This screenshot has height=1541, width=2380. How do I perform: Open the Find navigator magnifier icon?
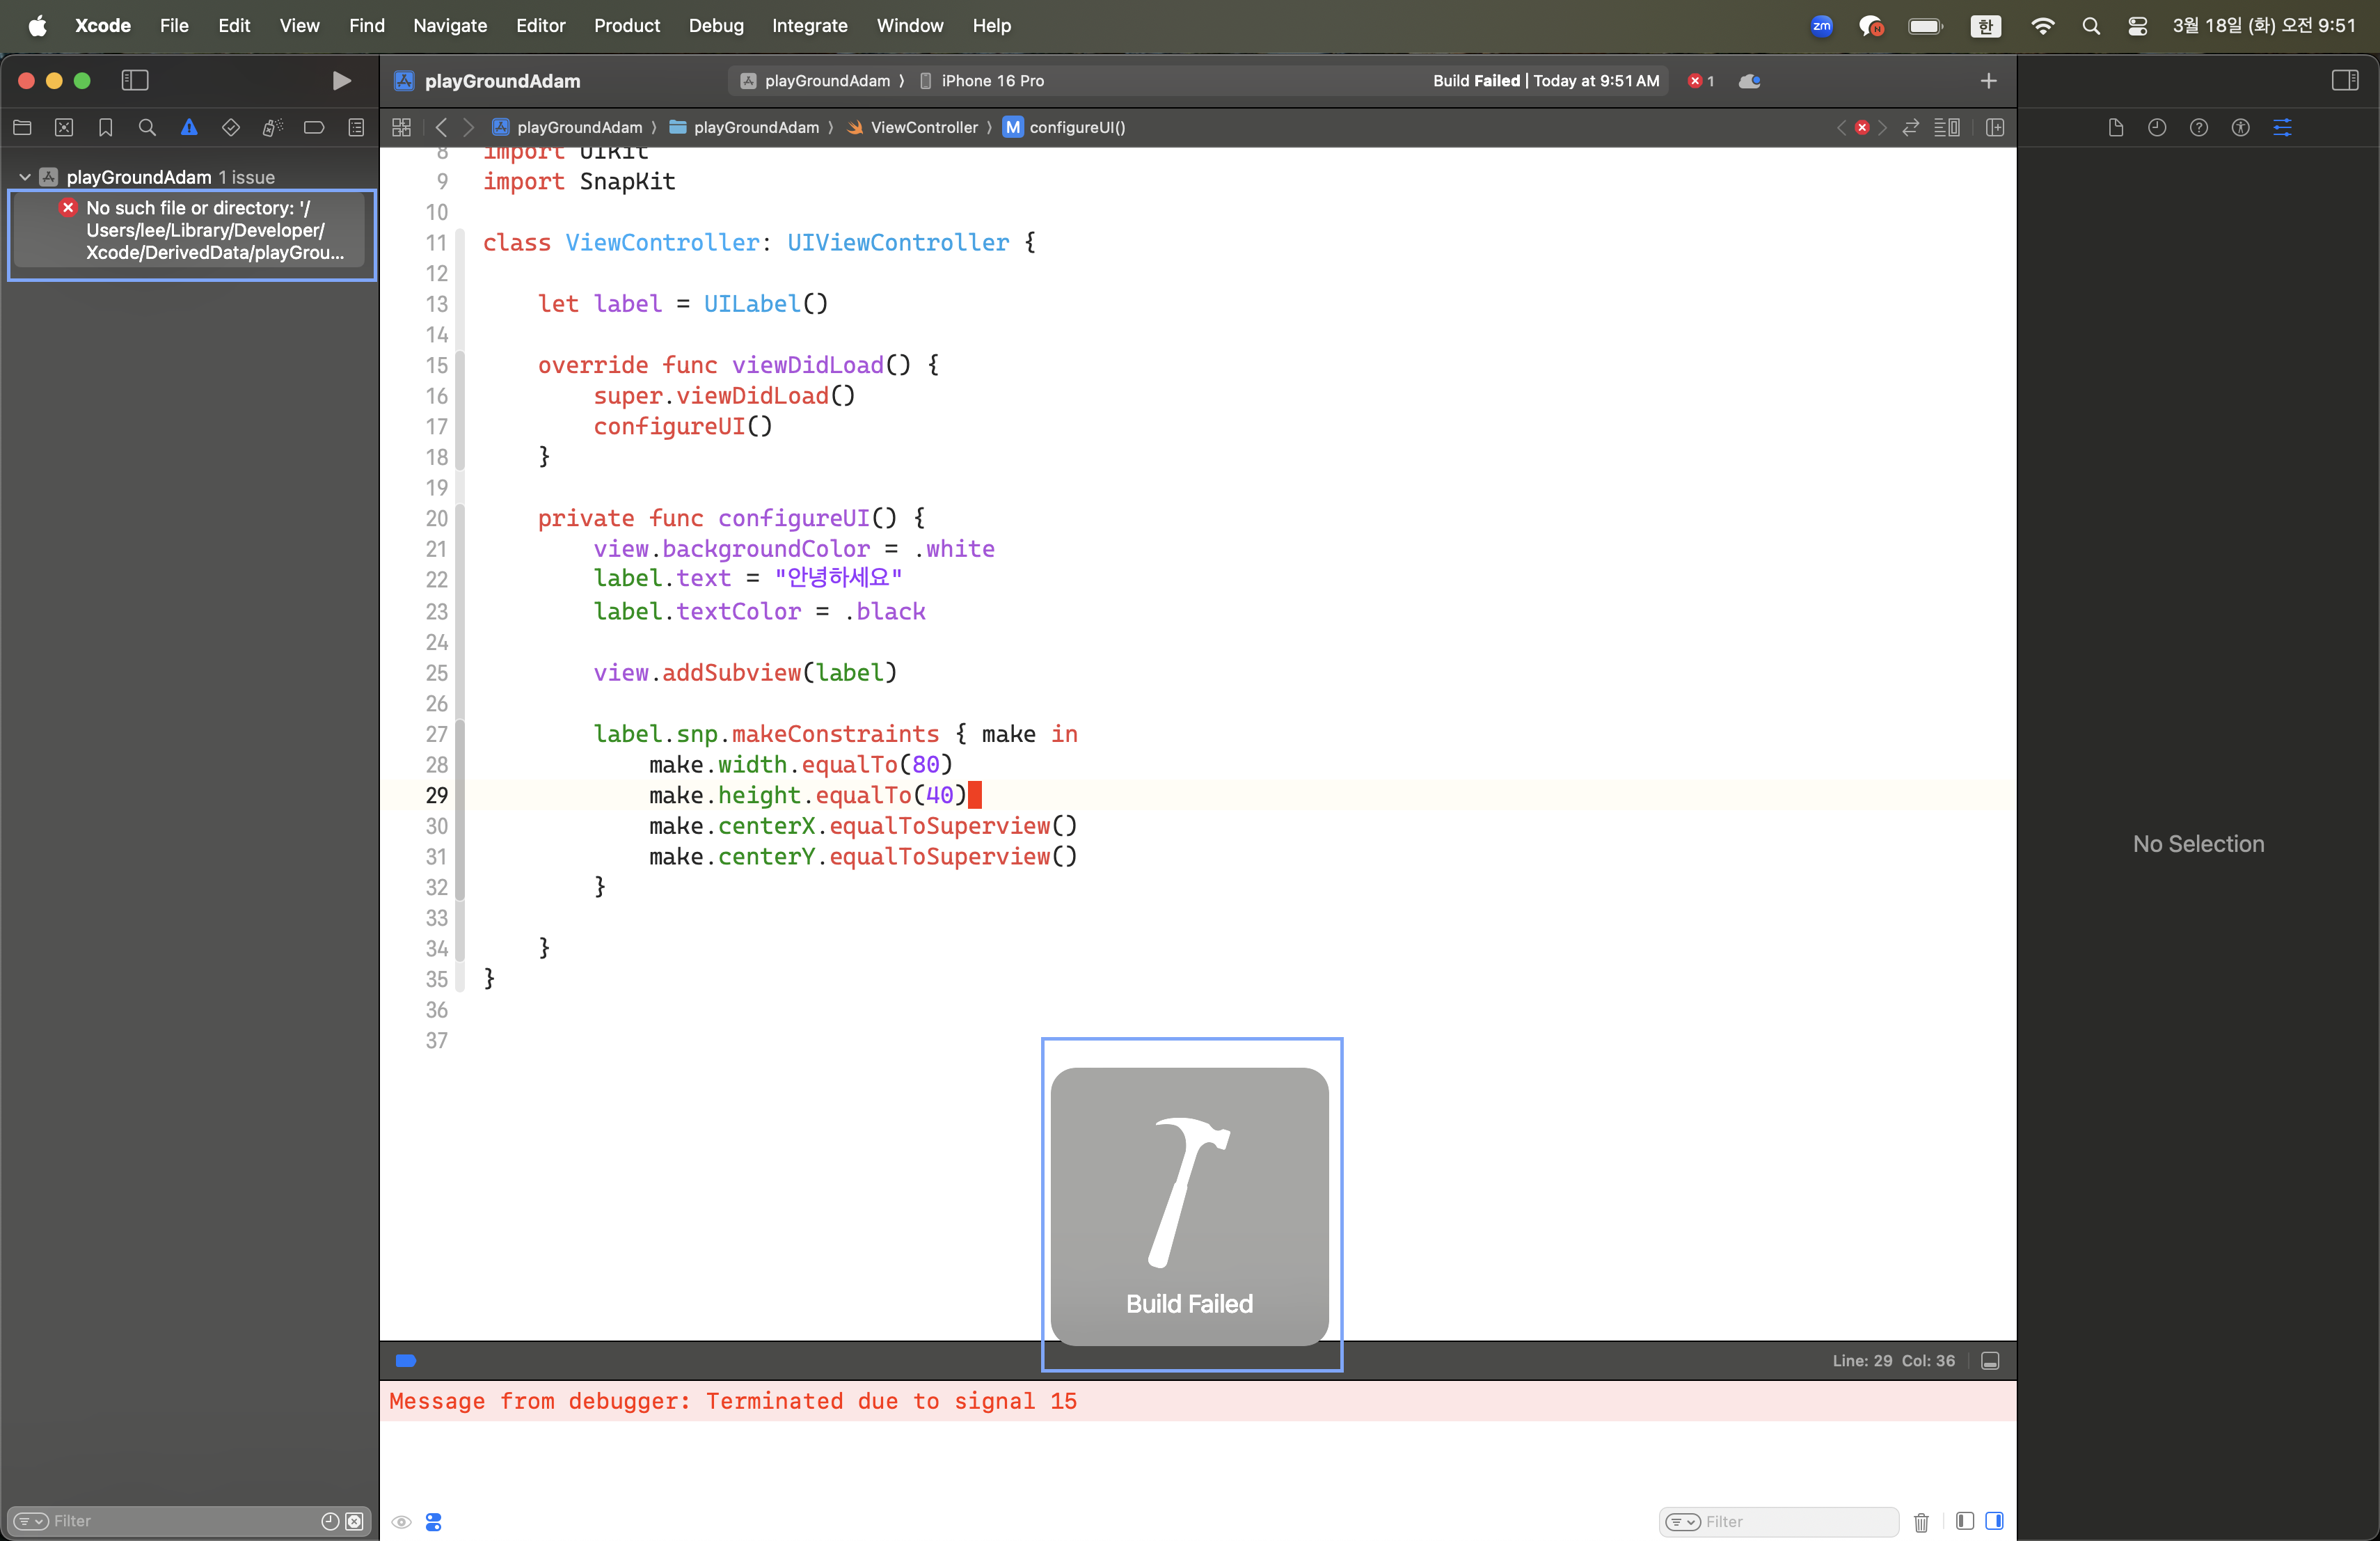click(x=147, y=127)
